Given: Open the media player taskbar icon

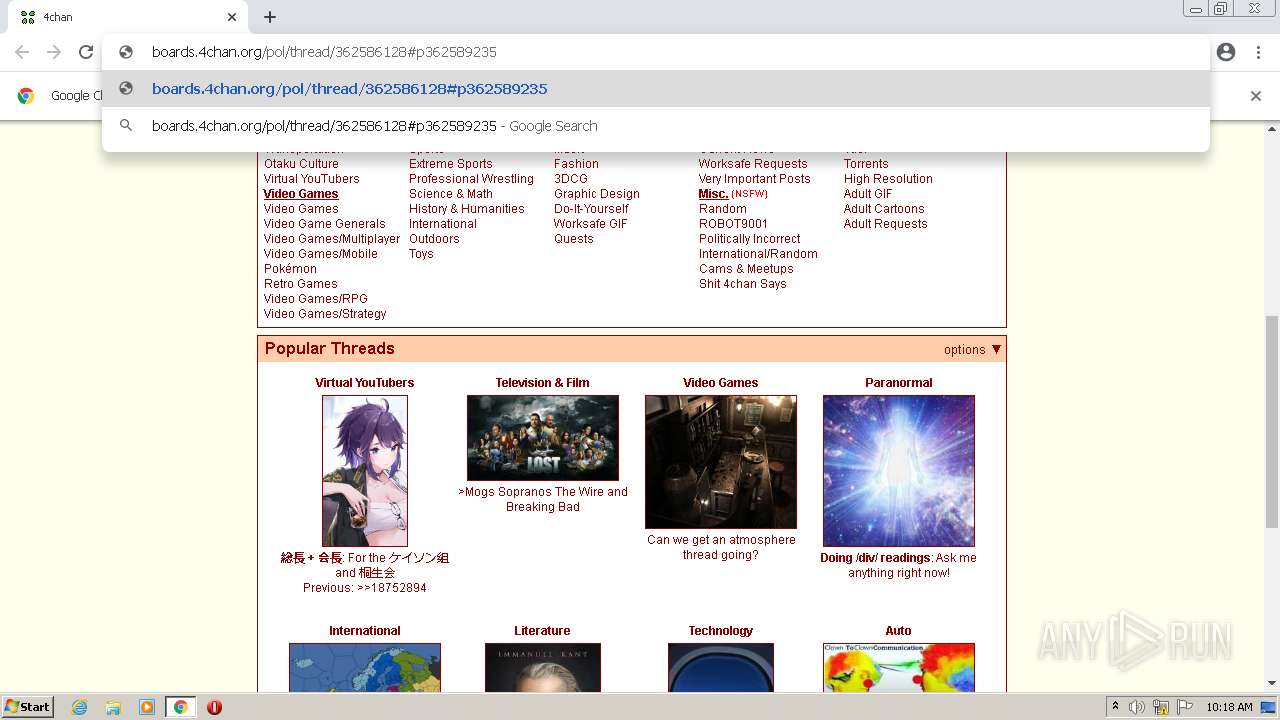Looking at the screenshot, I should tap(147, 707).
